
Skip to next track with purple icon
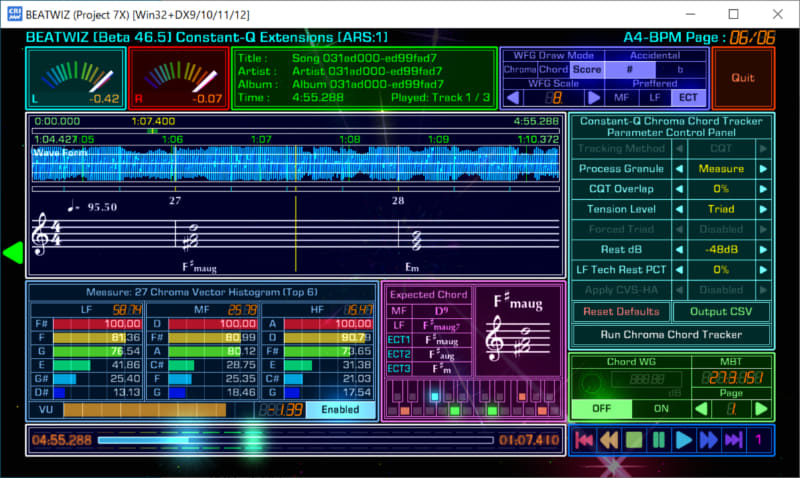734,440
